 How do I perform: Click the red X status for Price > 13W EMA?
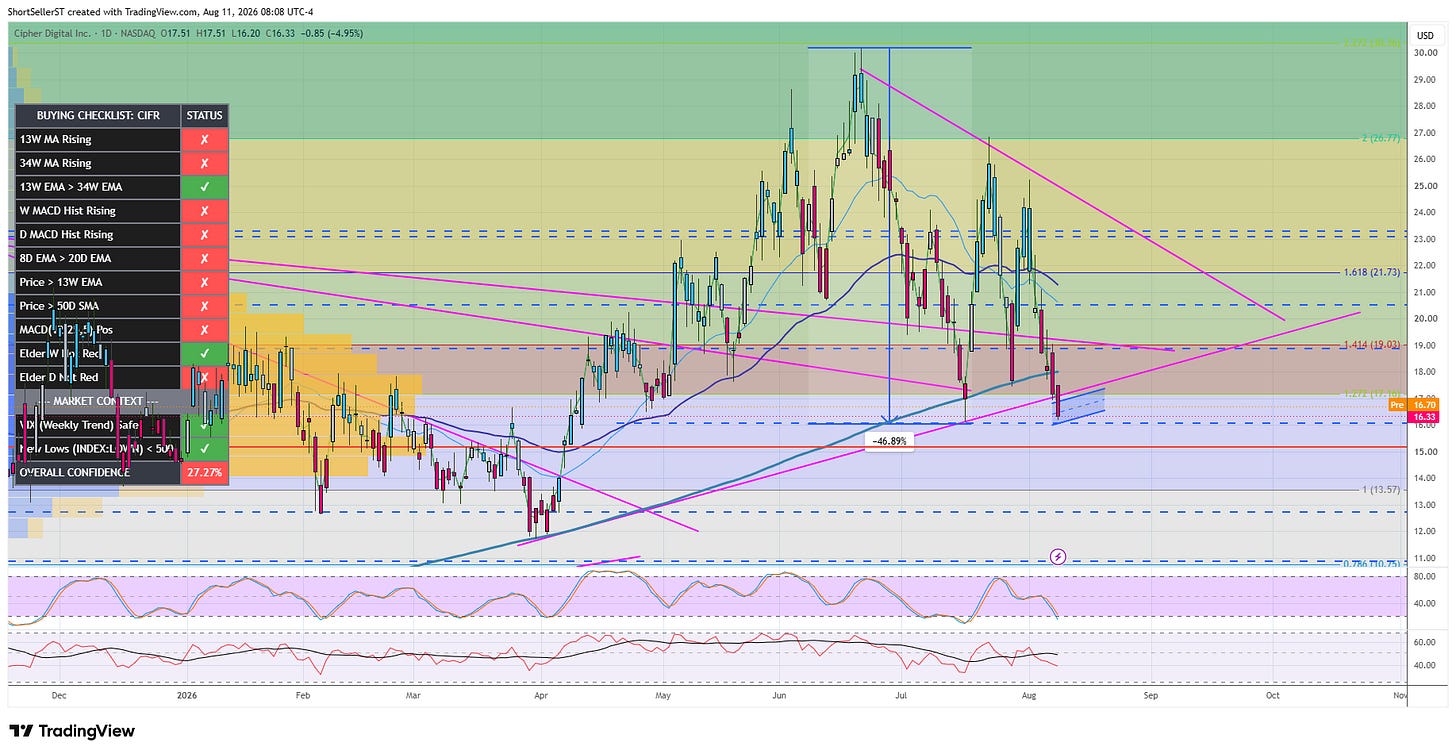tap(205, 282)
